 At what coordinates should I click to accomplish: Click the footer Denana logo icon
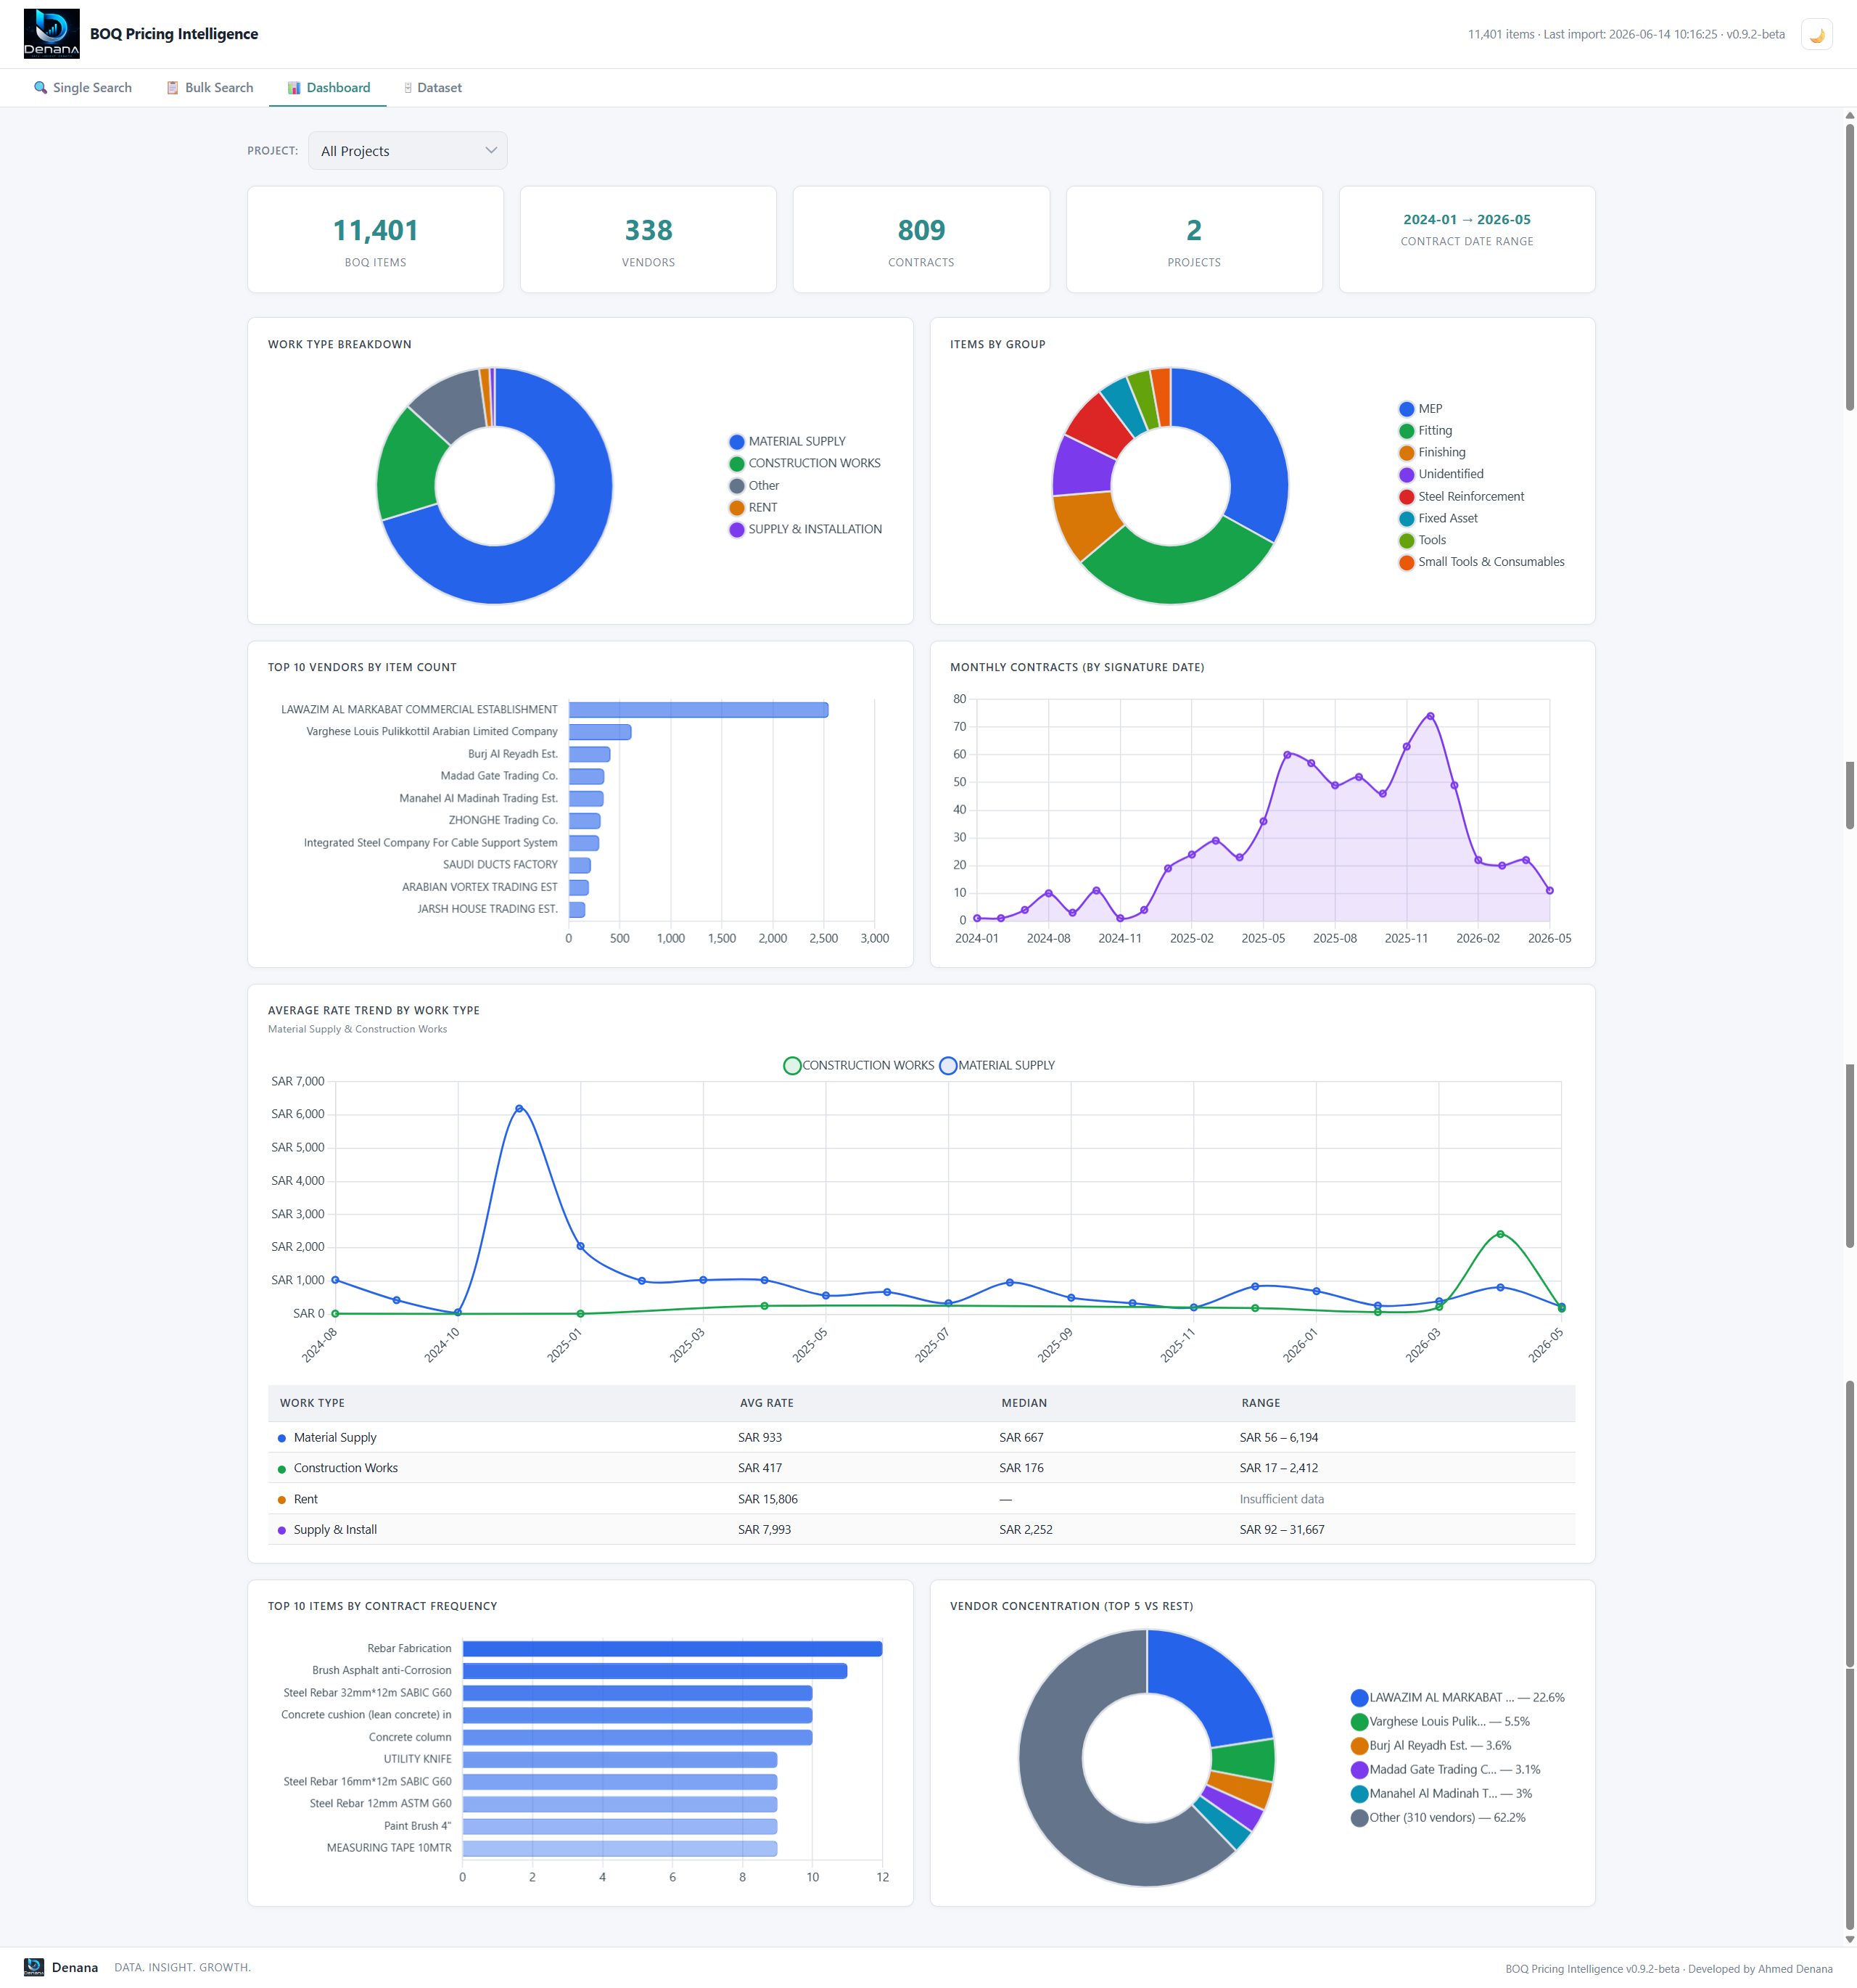pyautogui.click(x=34, y=1967)
